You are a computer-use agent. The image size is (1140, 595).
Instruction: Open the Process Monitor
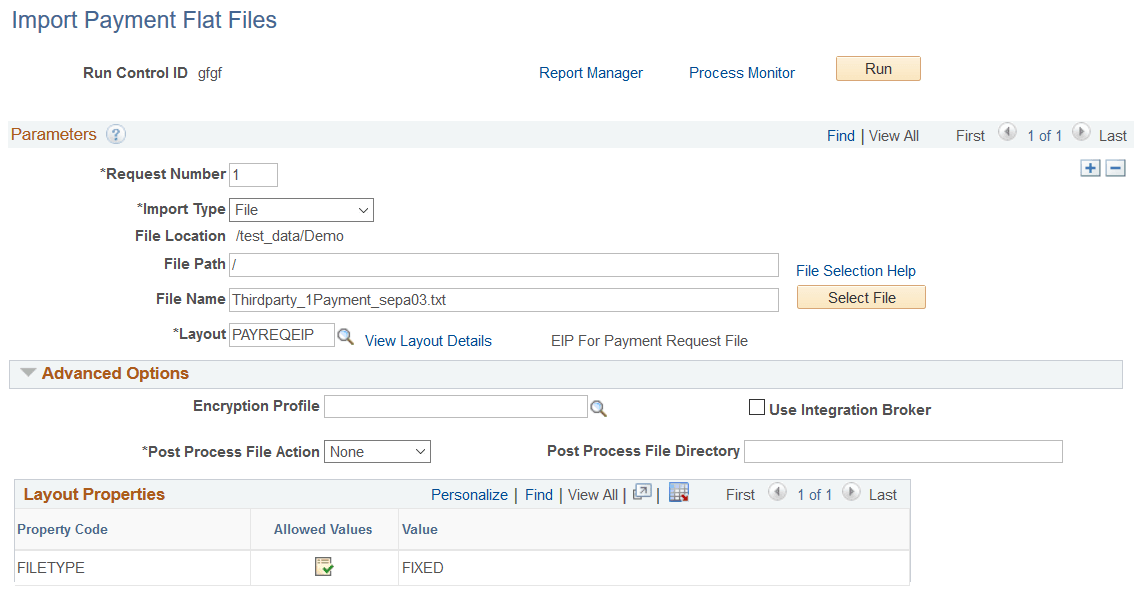click(741, 72)
